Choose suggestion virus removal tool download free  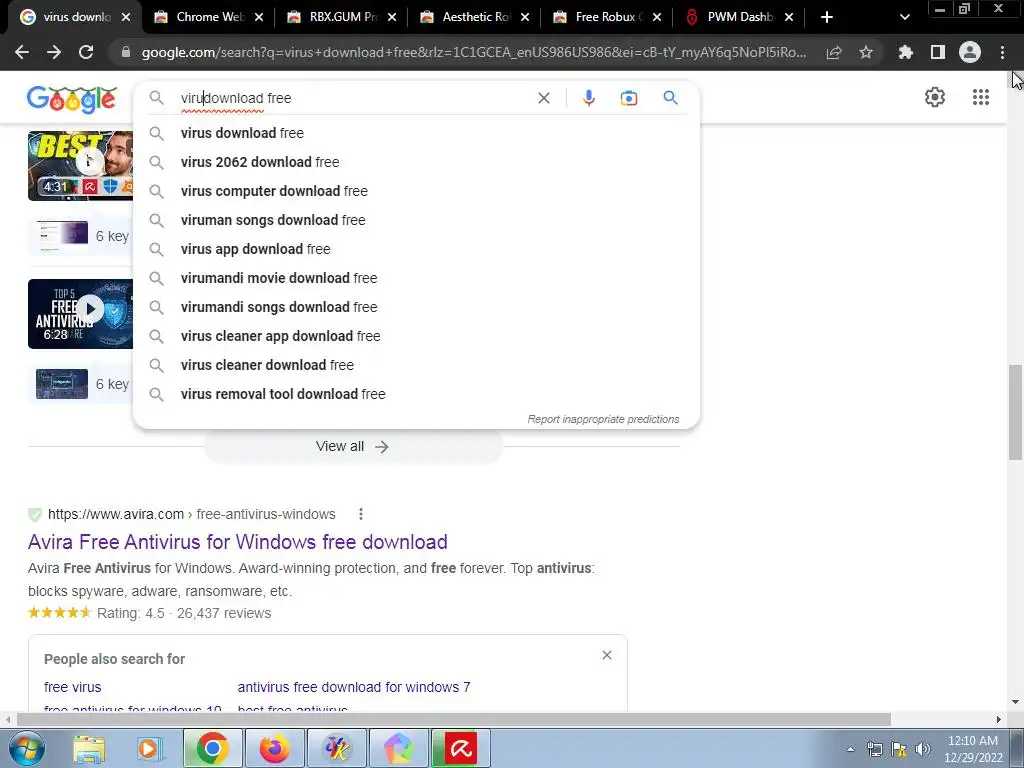(416, 394)
